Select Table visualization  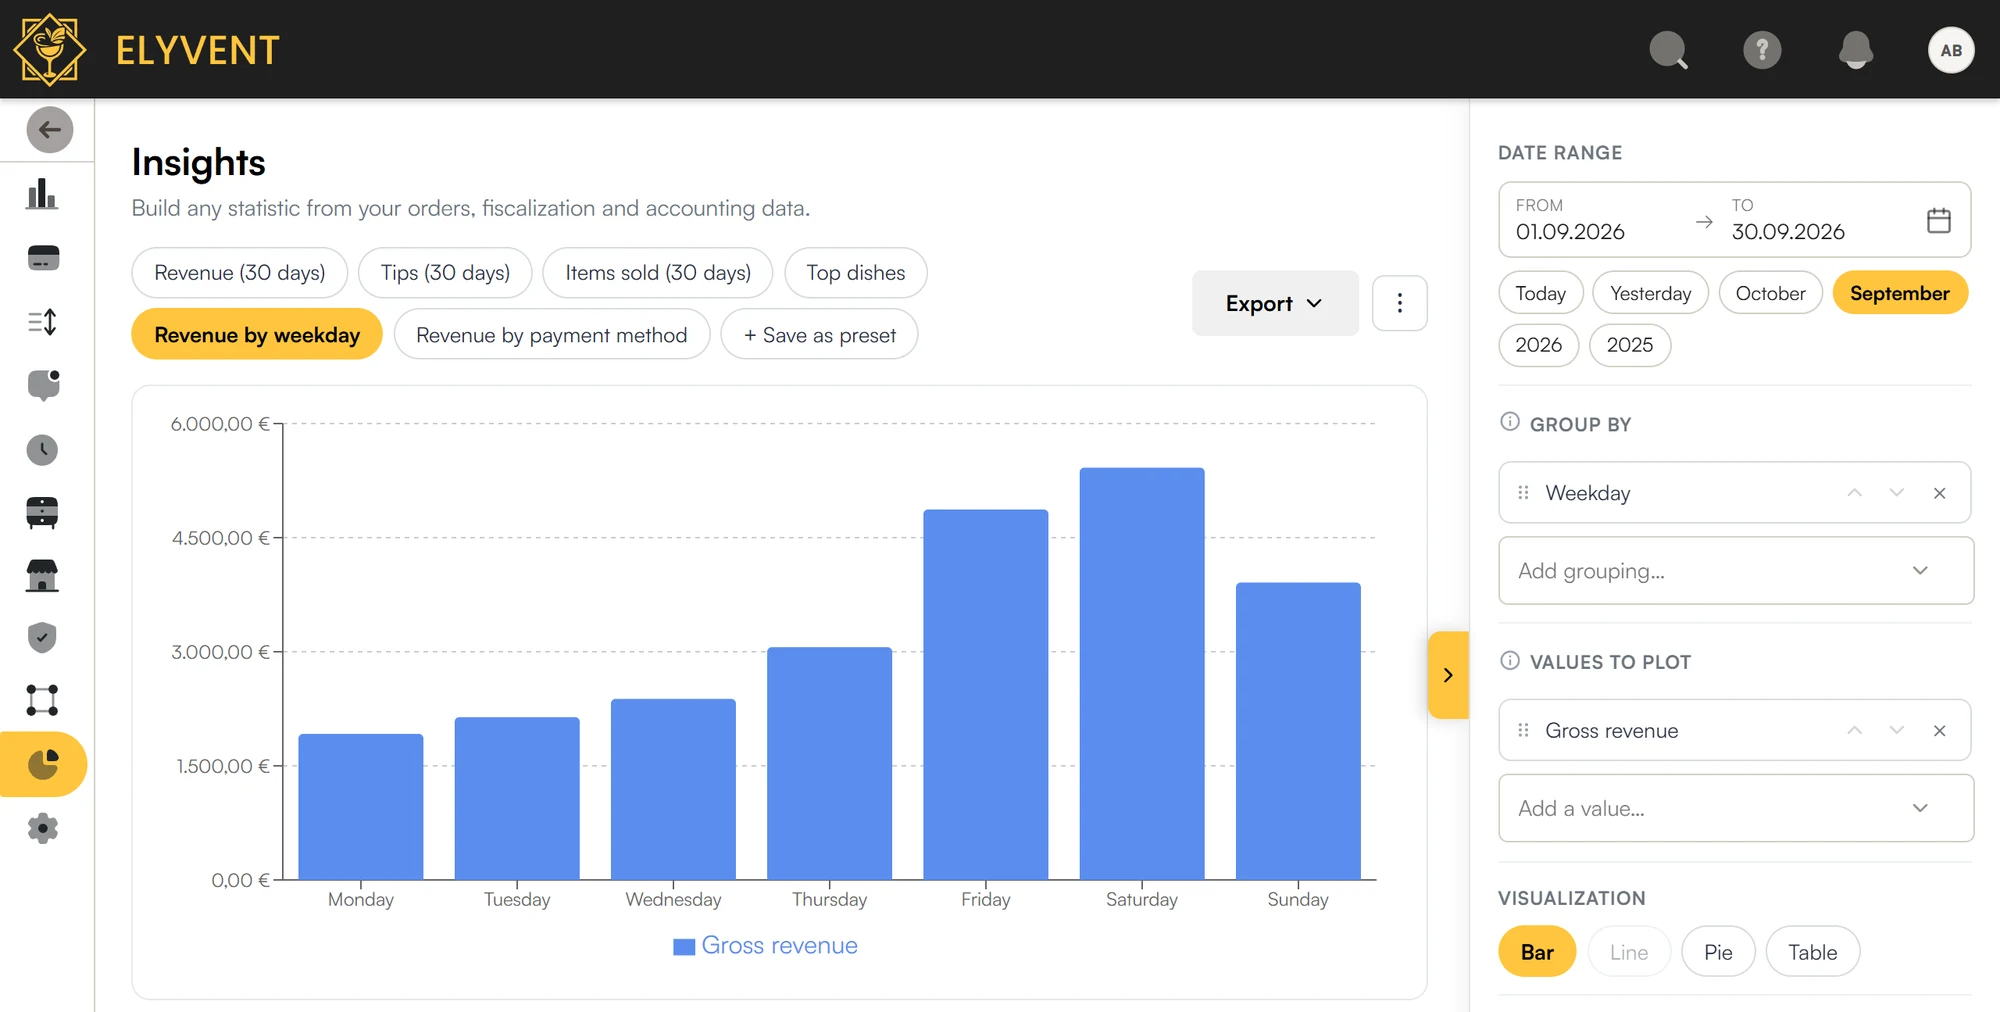(x=1812, y=952)
